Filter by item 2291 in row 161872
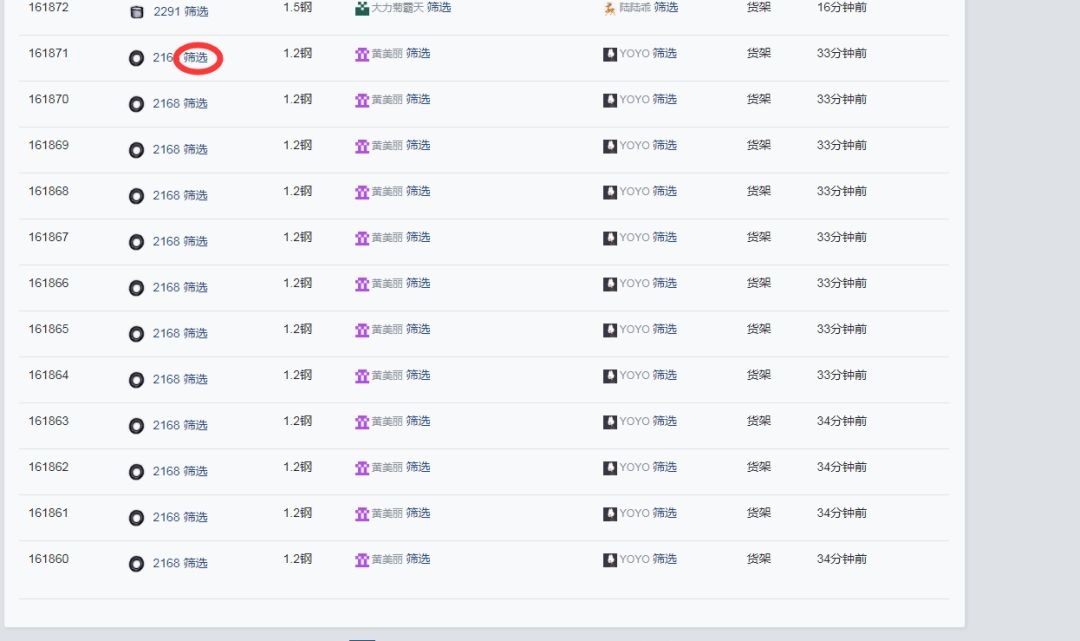The width and height of the screenshot is (1080, 641). coord(196,12)
